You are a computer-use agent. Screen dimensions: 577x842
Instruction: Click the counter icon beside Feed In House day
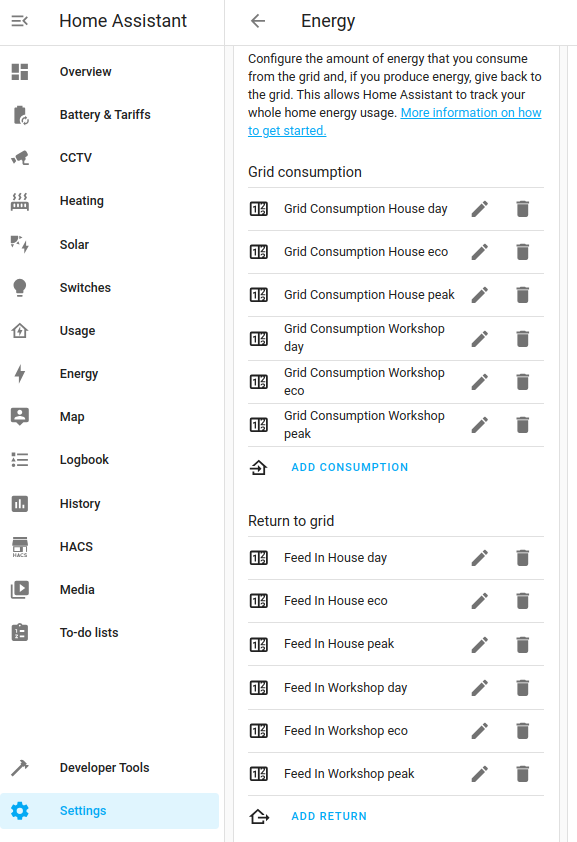pyautogui.click(x=259, y=558)
